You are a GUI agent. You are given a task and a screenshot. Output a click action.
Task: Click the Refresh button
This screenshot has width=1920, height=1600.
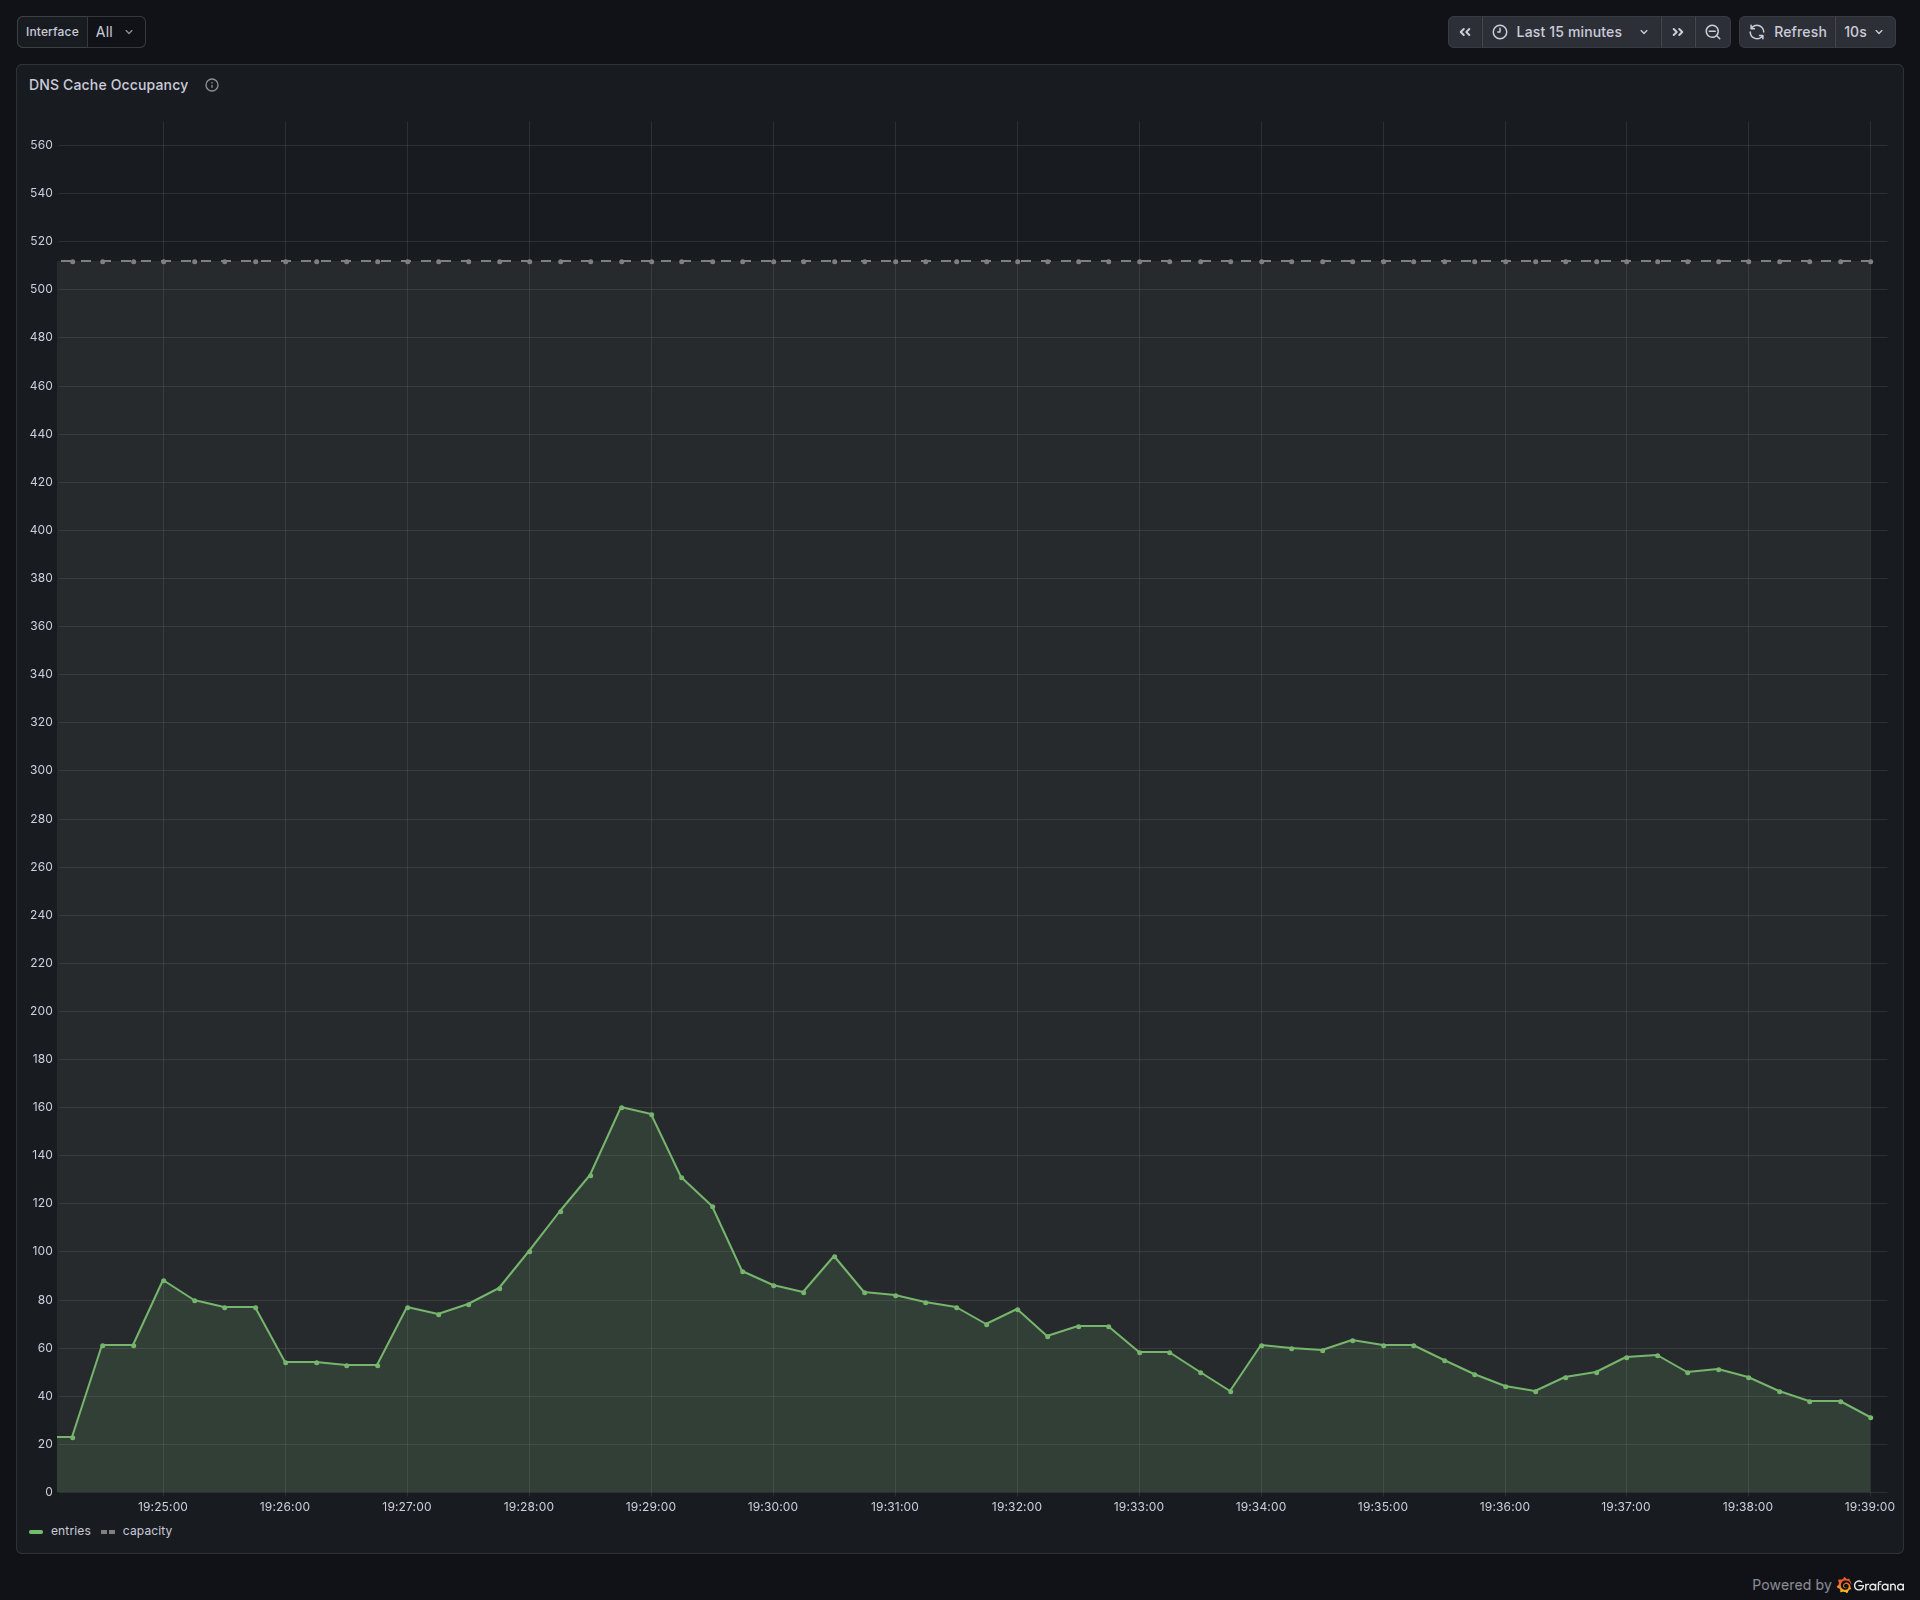point(1798,31)
